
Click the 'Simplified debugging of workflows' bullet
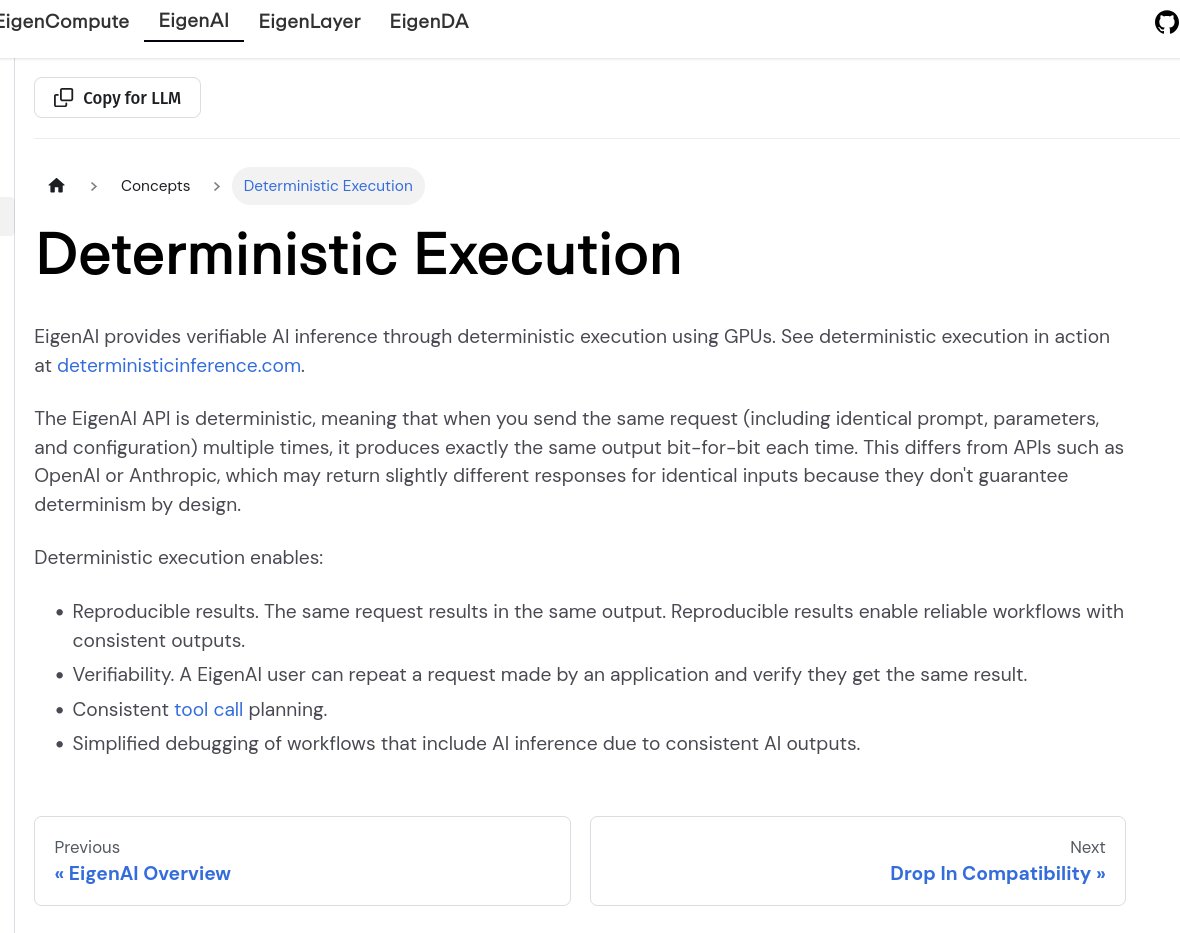pos(466,744)
